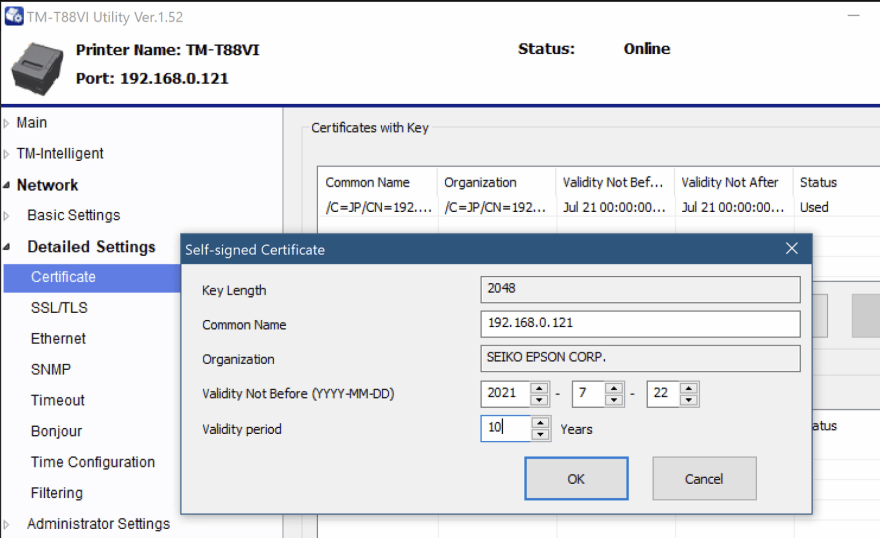
Task: Decrease the validity start day
Action: click(689, 400)
